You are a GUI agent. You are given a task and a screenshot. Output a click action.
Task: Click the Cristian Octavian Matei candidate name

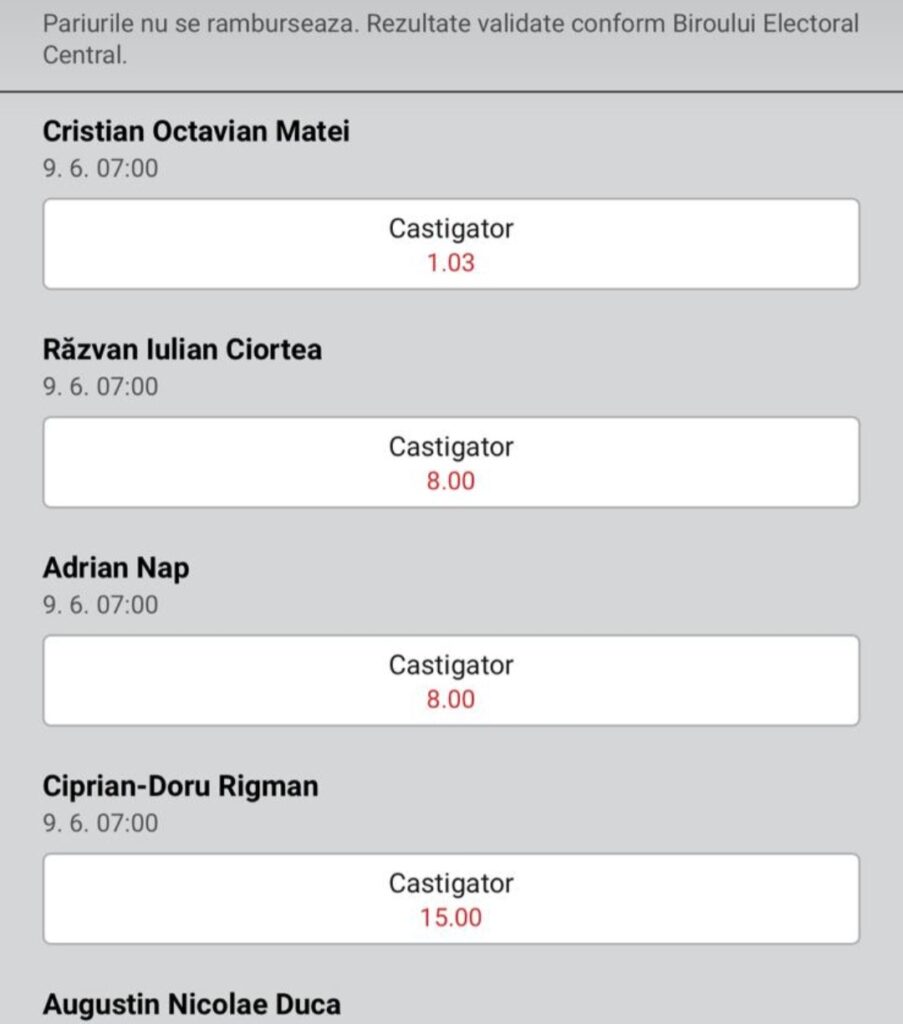click(196, 132)
